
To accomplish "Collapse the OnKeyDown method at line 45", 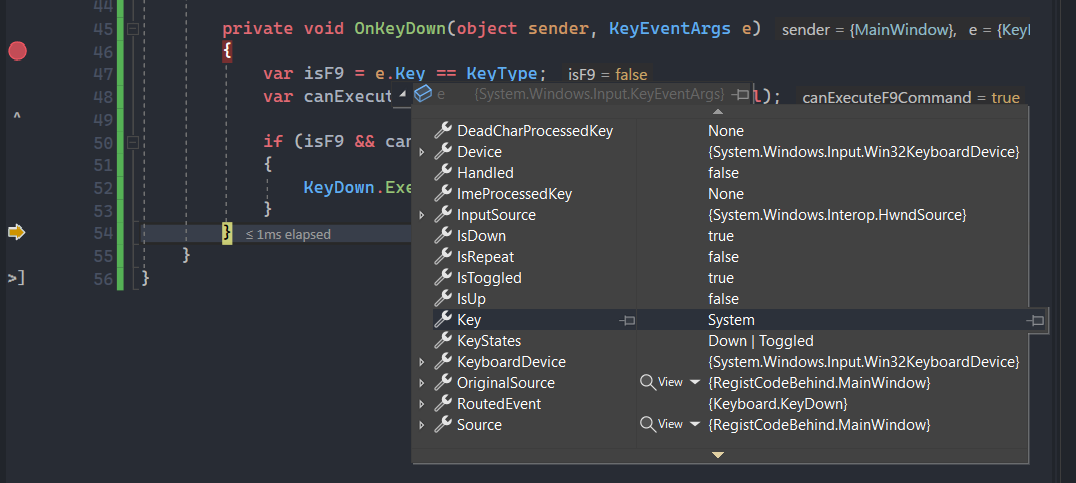I will tap(132, 29).
